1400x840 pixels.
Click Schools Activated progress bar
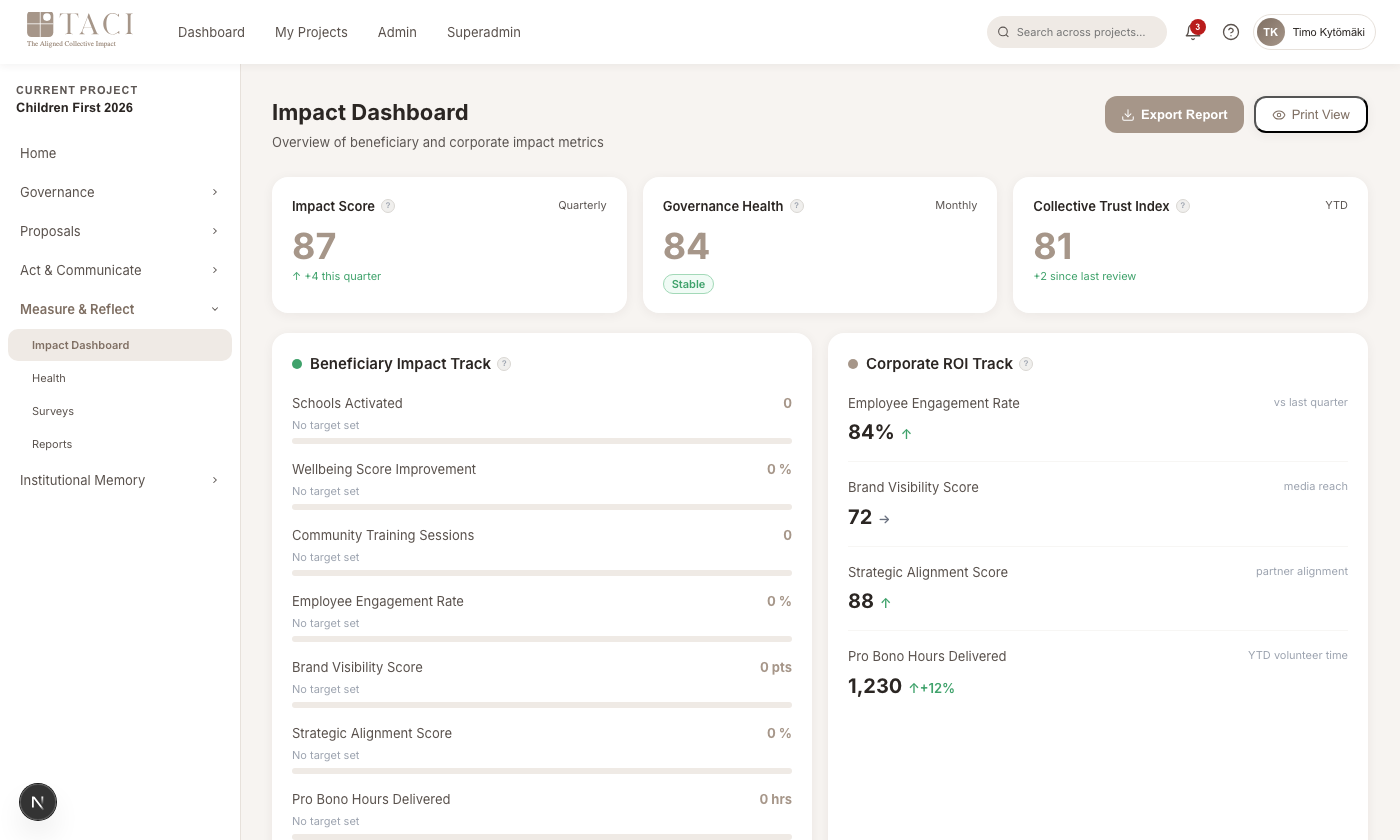coord(542,441)
